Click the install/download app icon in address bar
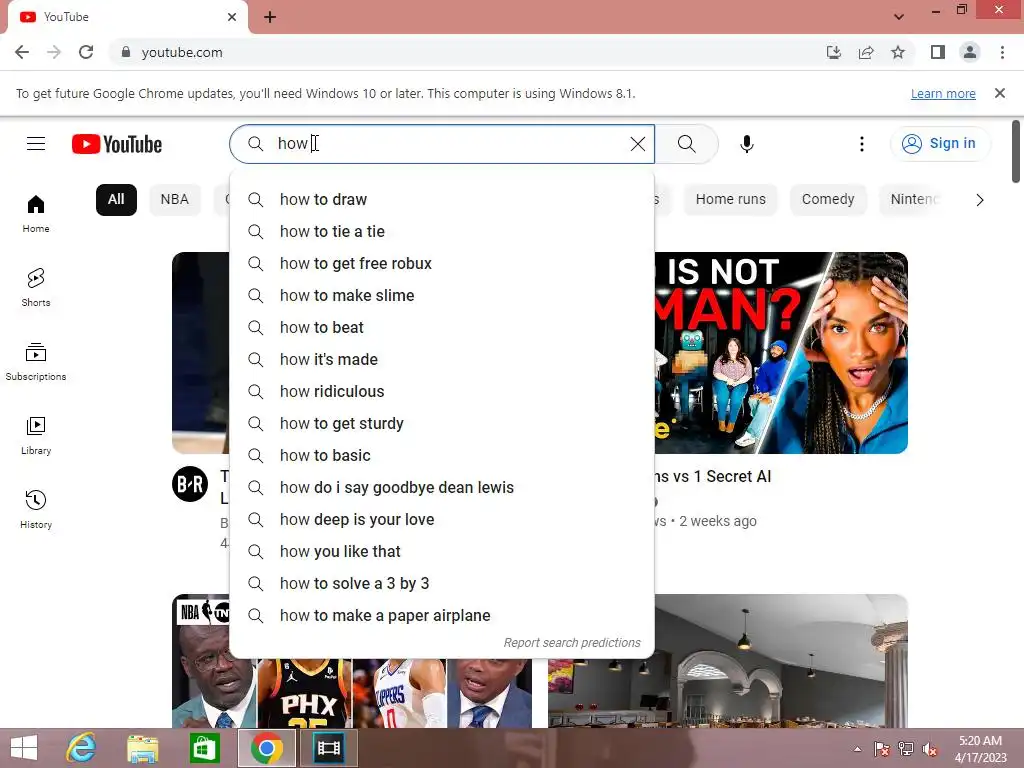This screenshot has height=768, width=1024. [833, 52]
